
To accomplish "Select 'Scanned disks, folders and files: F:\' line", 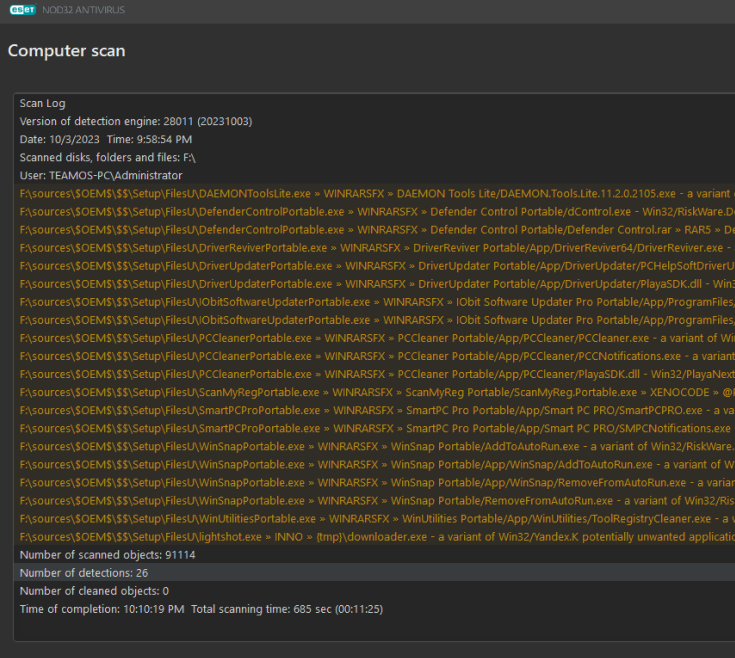I will (x=375, y=157).
